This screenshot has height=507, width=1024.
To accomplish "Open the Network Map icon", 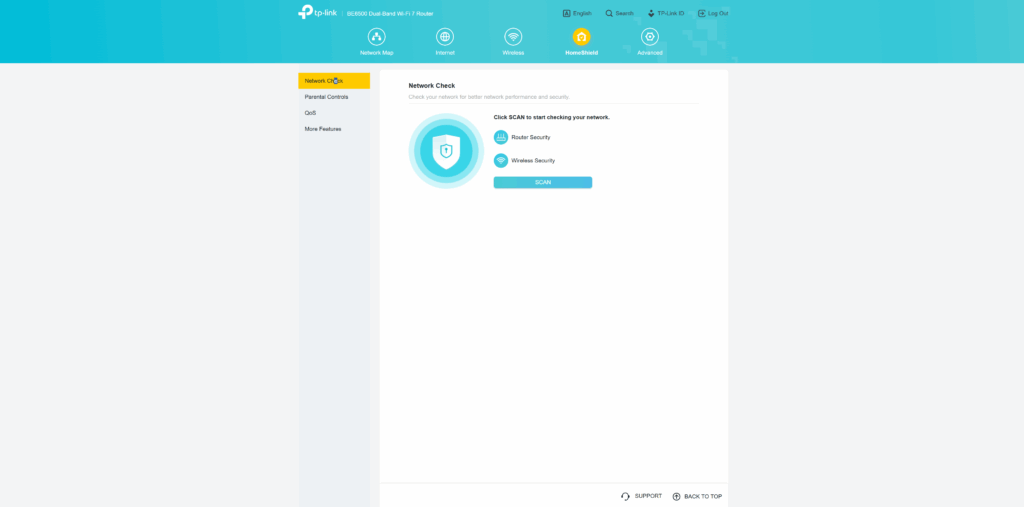I will point(377,37).
